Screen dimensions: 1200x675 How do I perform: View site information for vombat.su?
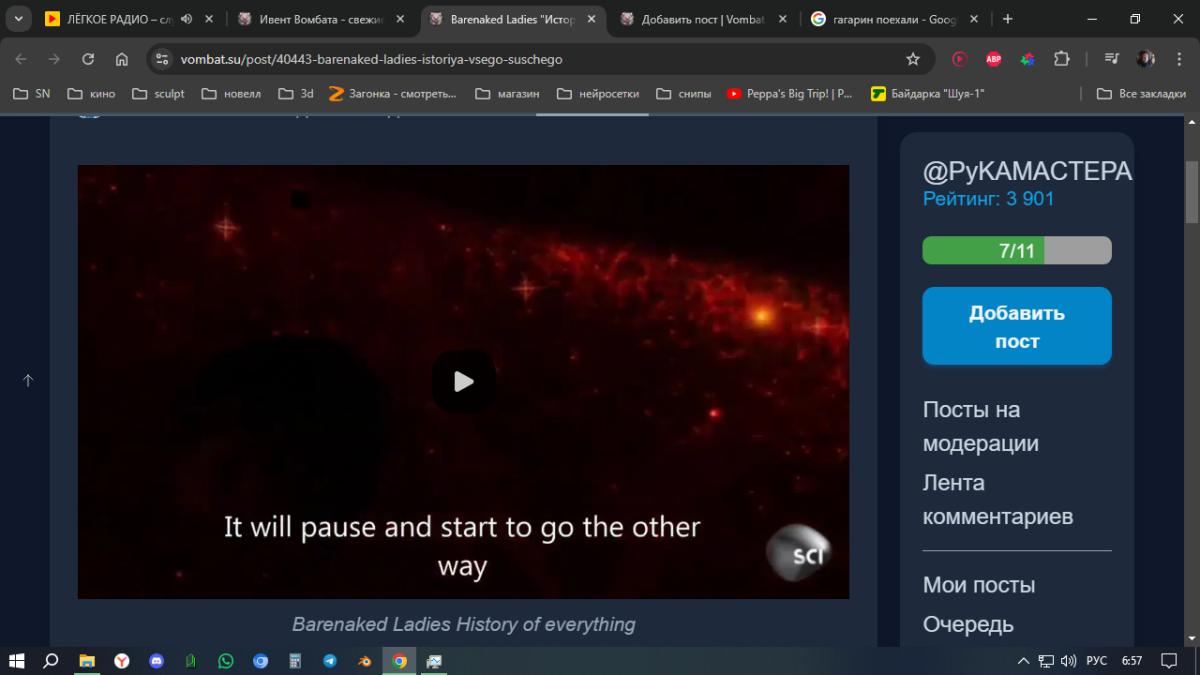click(x=163, y=59)
